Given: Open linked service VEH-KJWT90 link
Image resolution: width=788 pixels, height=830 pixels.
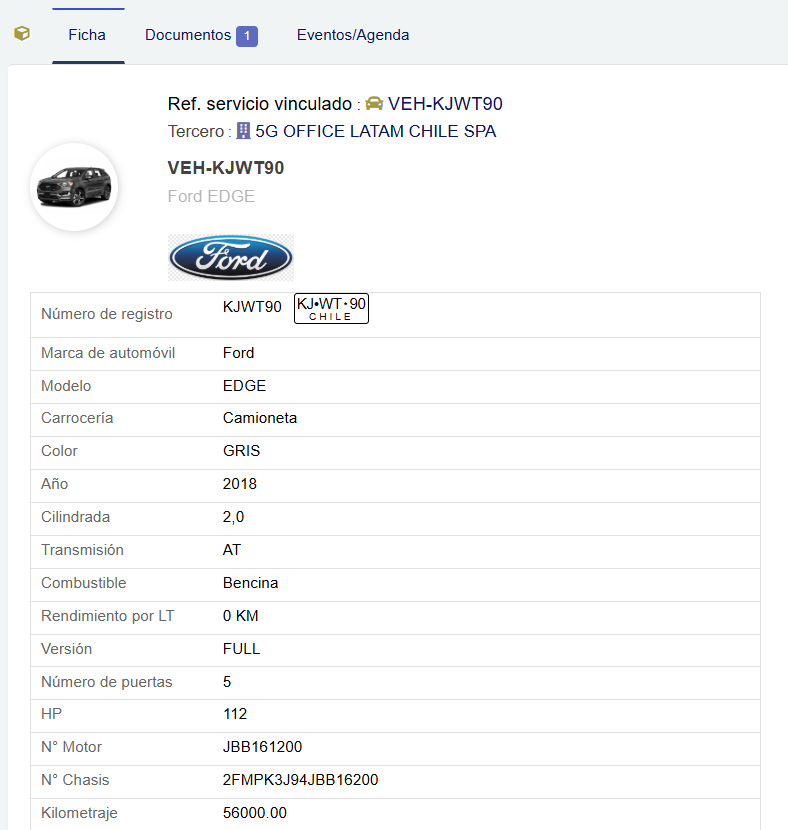Looking at the screenshot, I should (445, 104).
